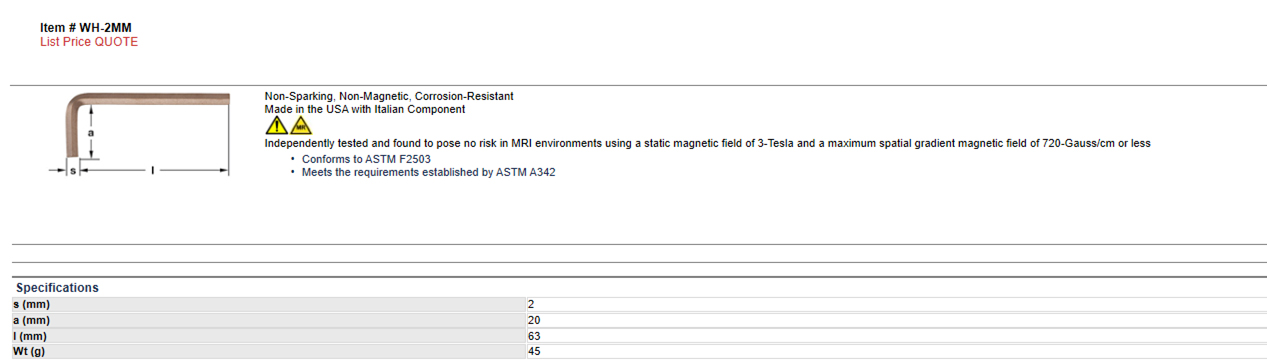Click the yellow exclamation warning triangle icon
1267x363 pixels.
pos(275,126)
